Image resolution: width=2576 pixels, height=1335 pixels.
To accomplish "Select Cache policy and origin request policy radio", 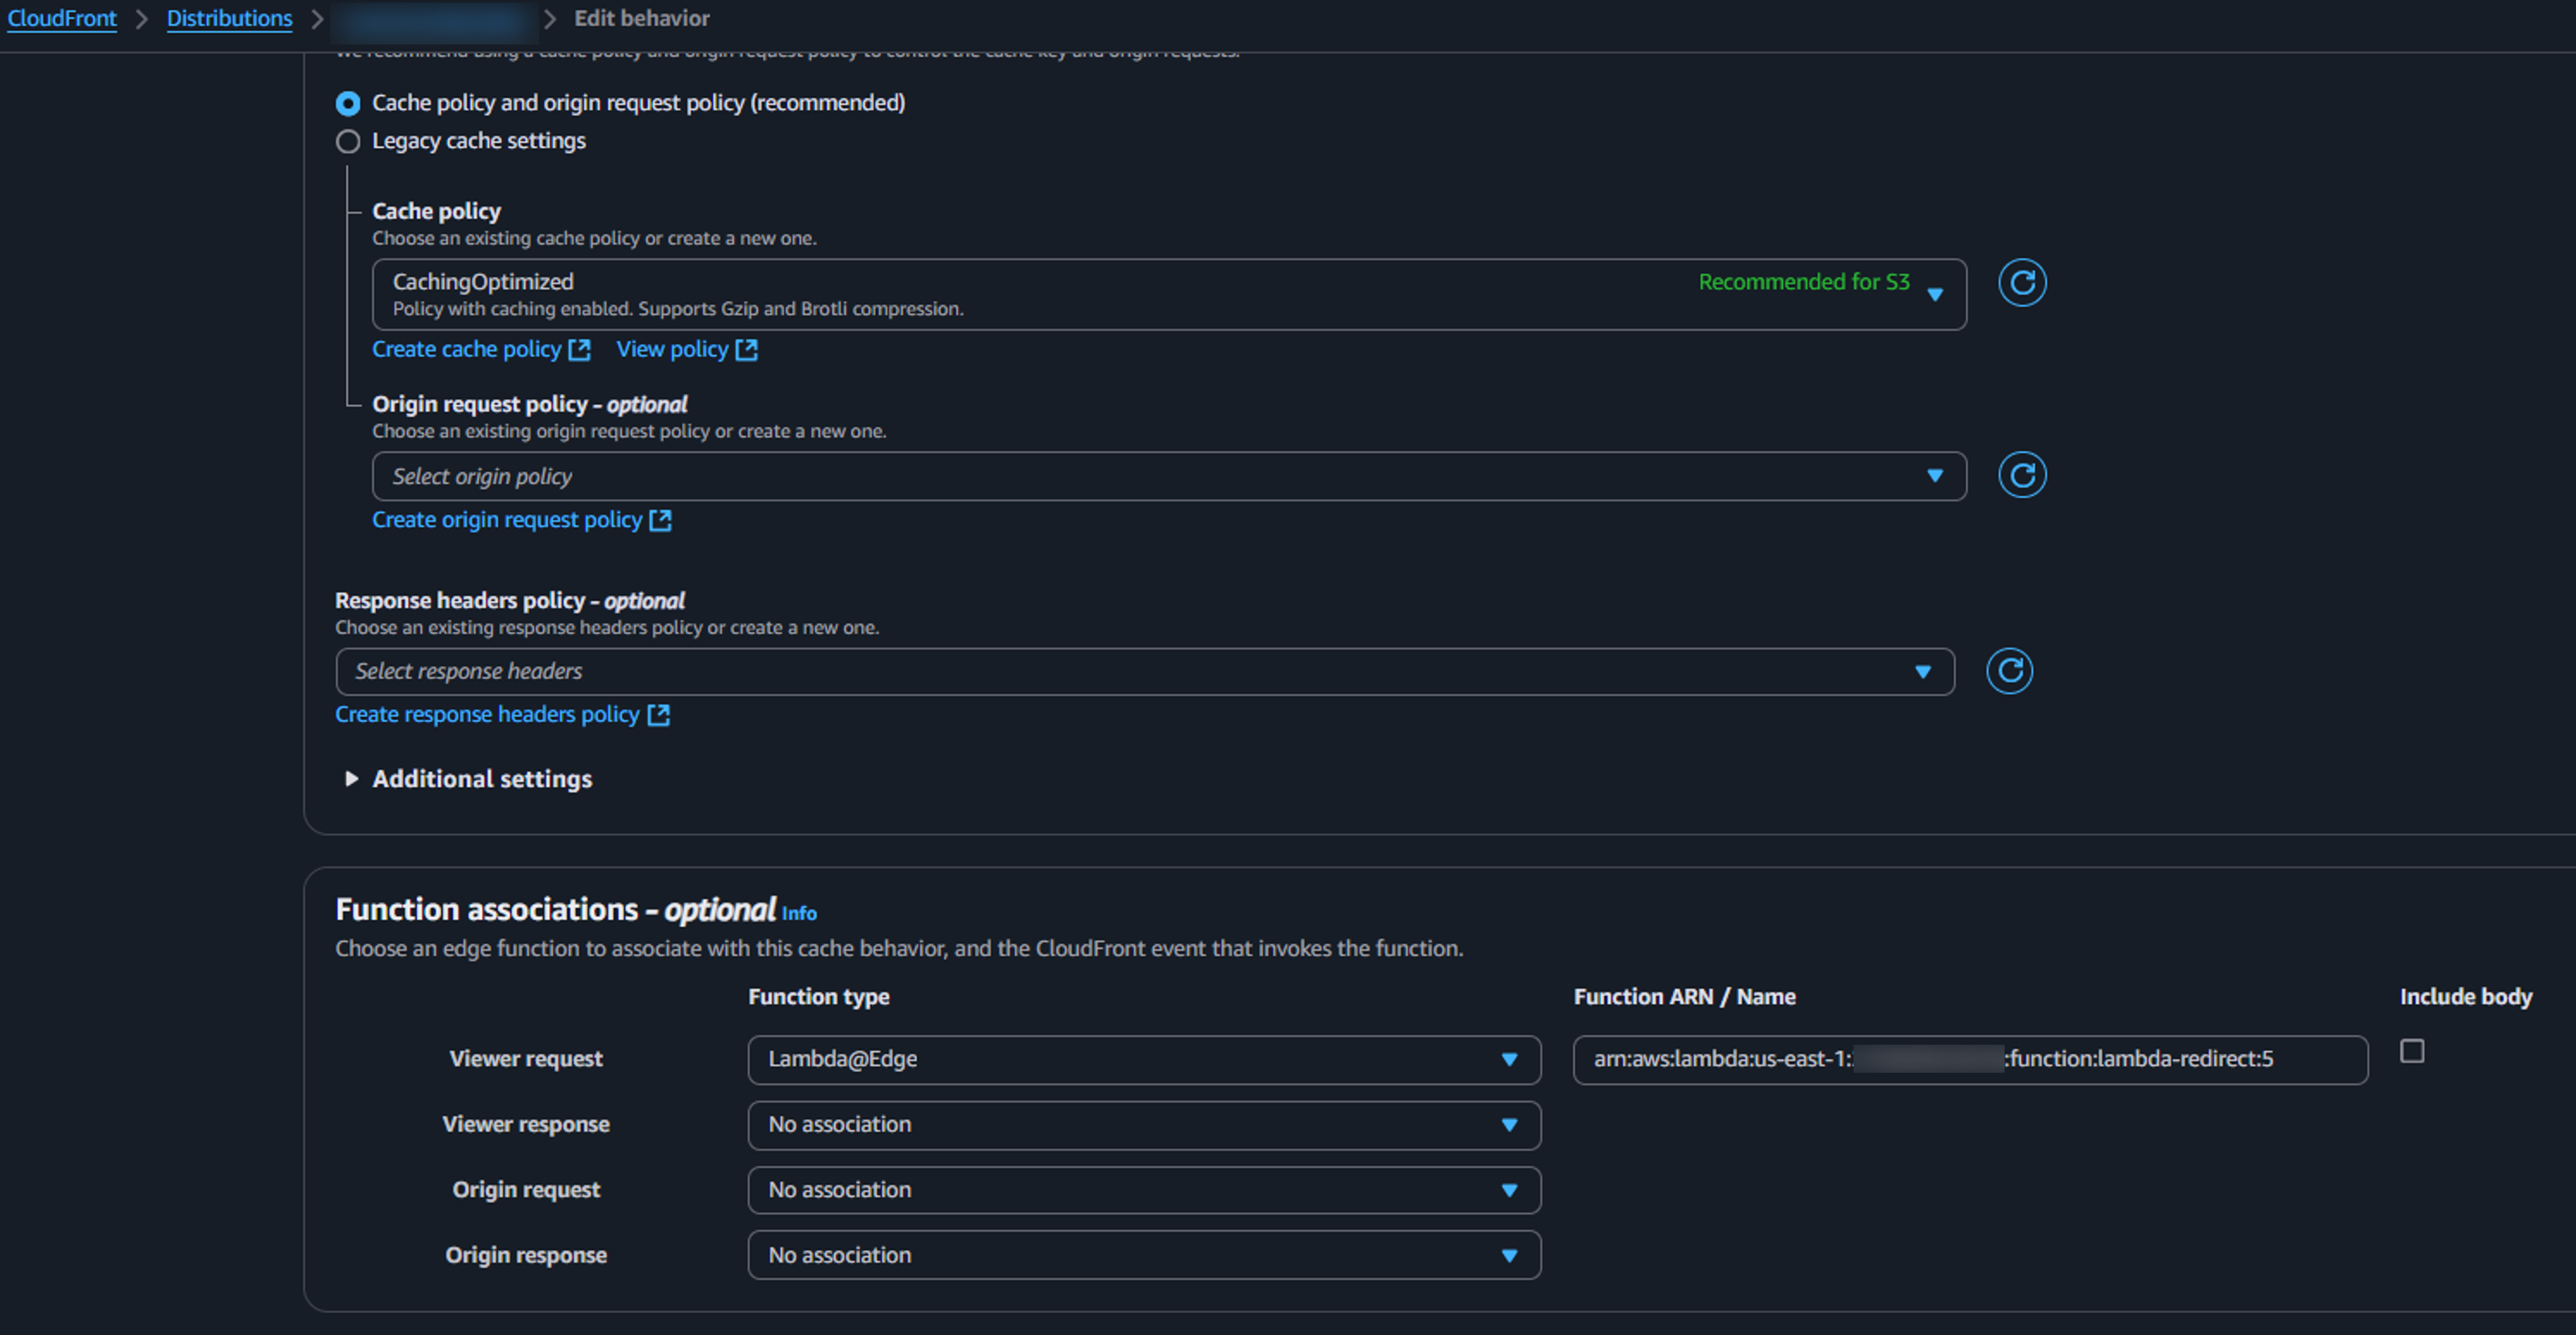I will coord(348,103).
